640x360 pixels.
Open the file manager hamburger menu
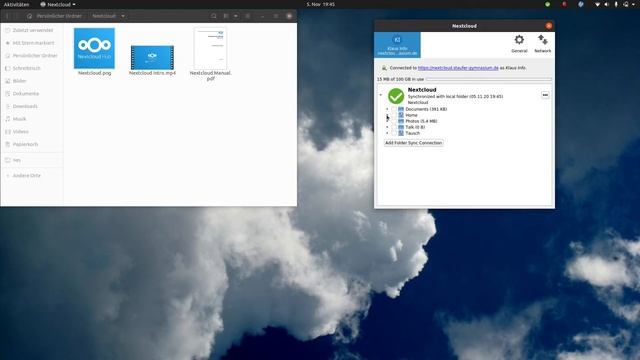248,16
